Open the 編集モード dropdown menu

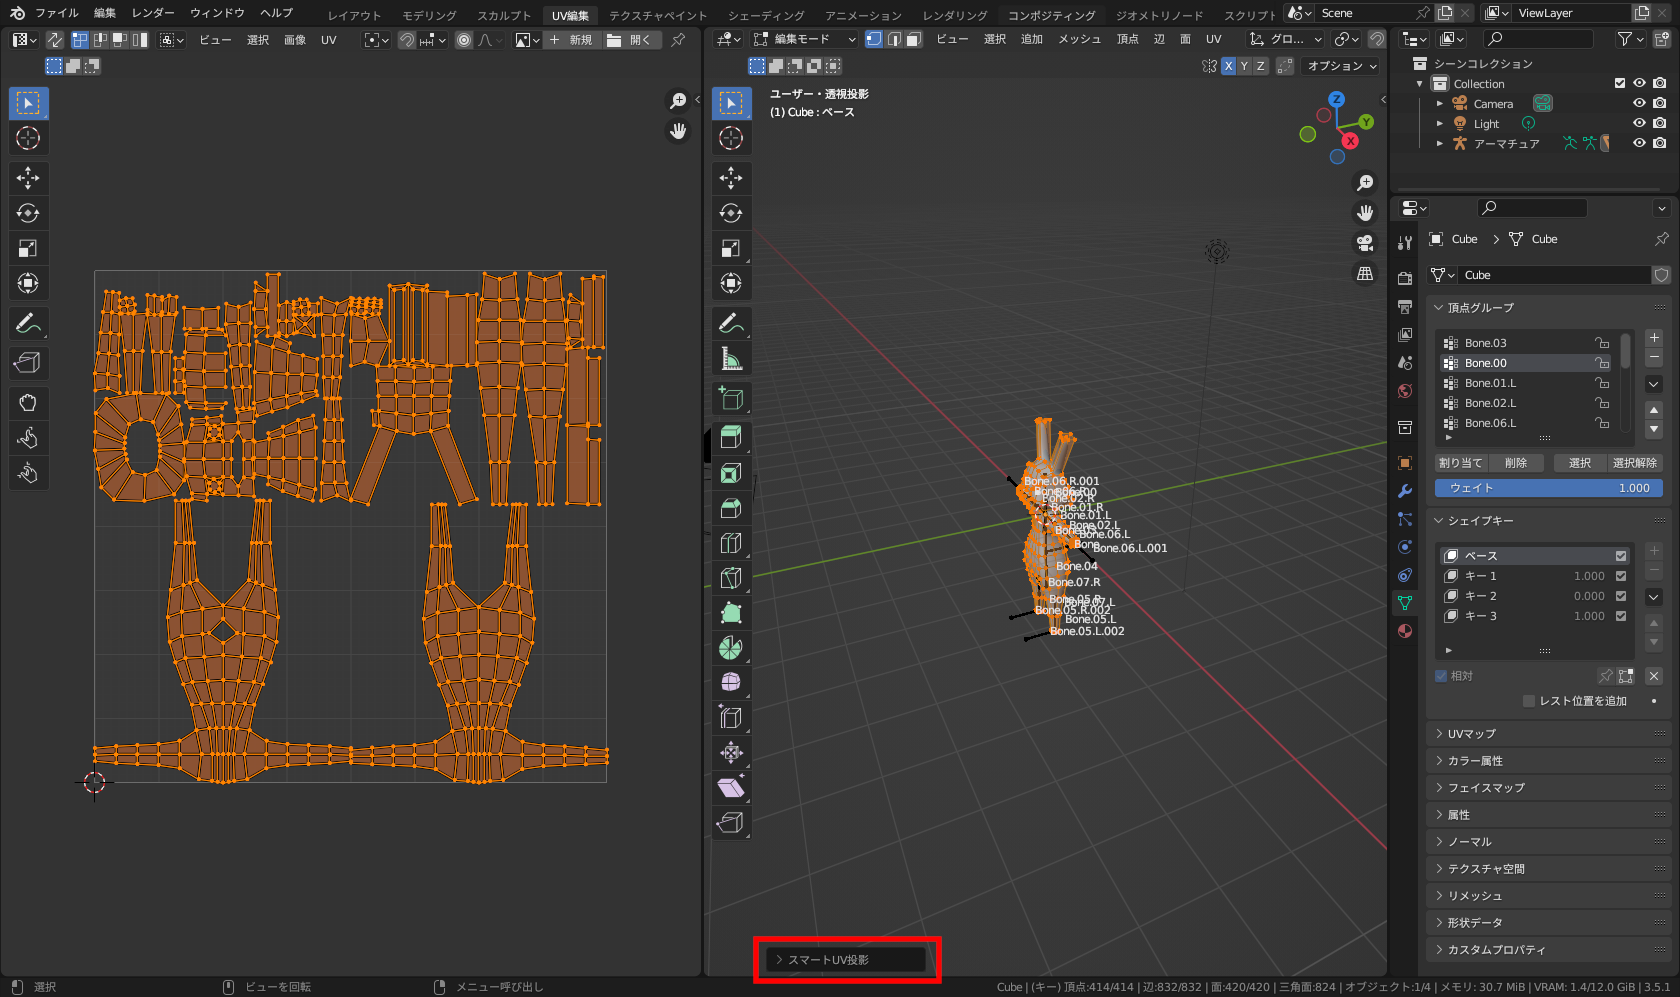point(800,39)
